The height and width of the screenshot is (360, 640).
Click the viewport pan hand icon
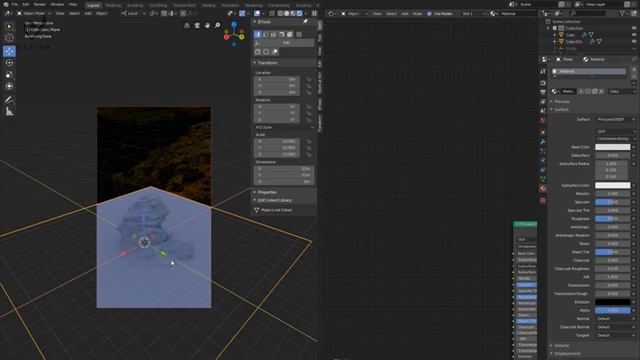tap(207, 25)
